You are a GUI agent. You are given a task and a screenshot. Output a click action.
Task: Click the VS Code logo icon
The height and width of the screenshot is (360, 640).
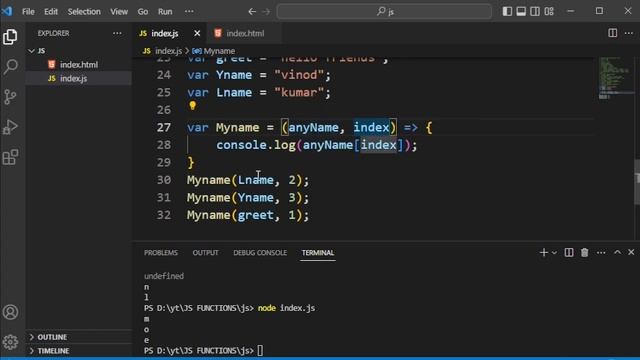(7, 11)
